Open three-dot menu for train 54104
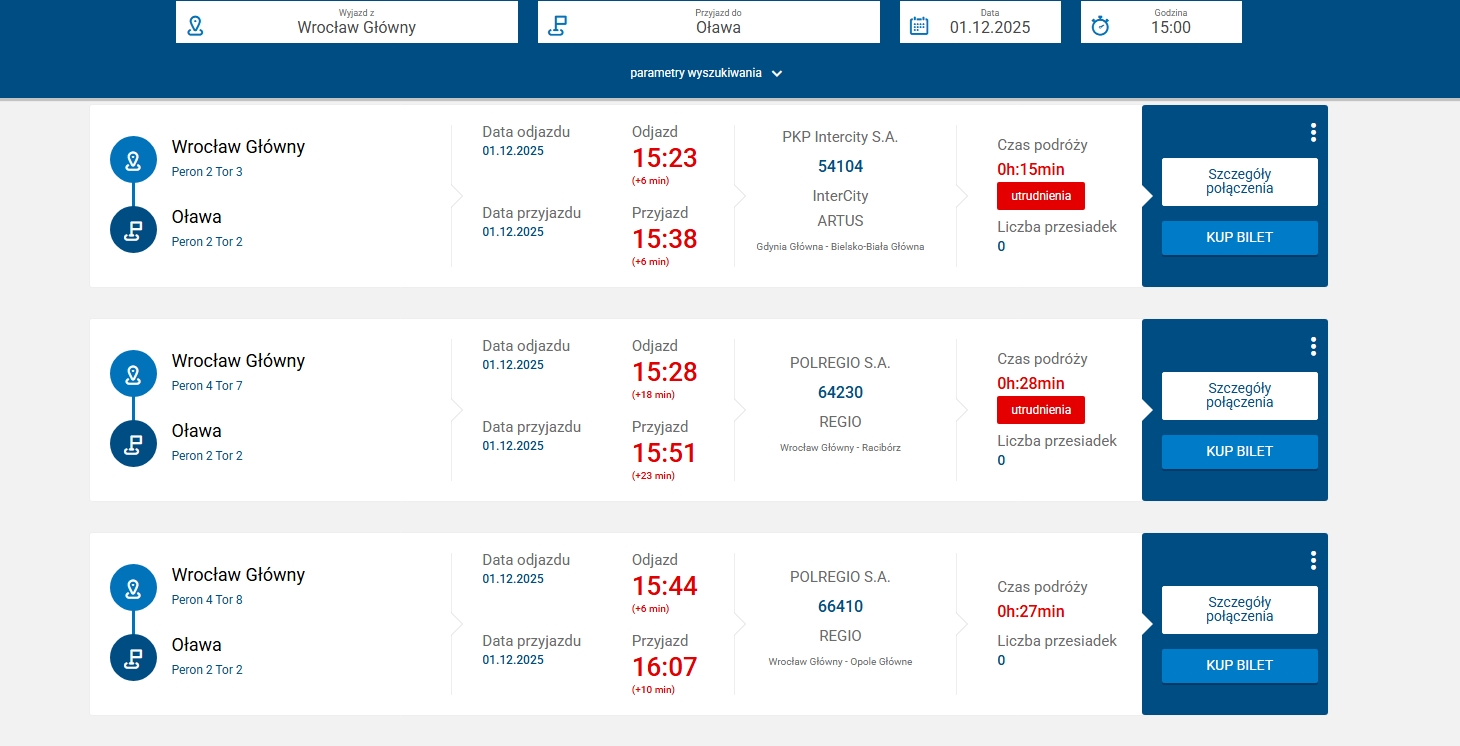Screen dimensions: 1460x746 (1313, 133)
